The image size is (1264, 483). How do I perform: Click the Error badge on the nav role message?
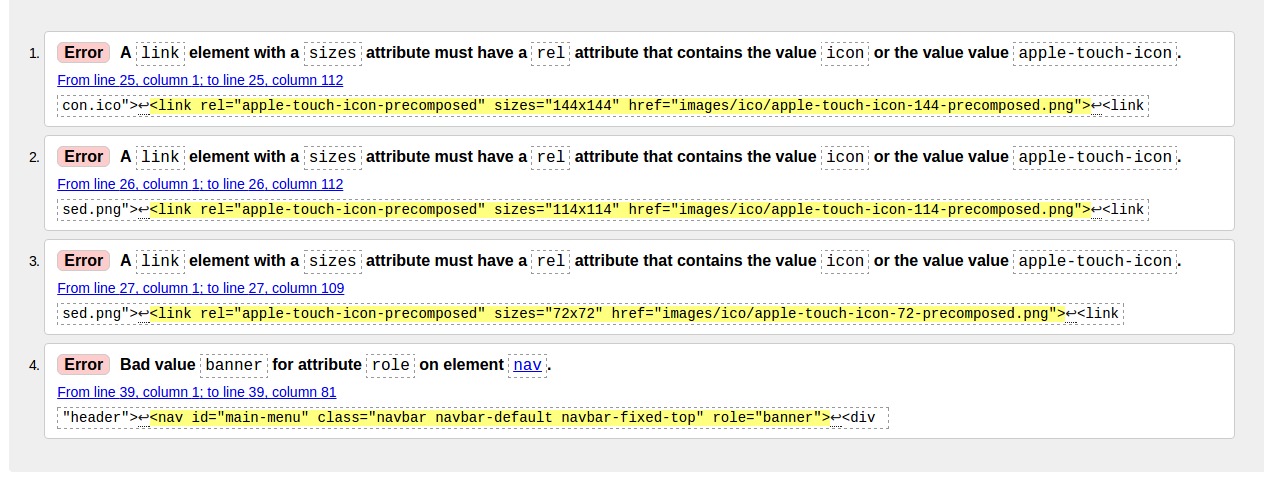click(83, 365)
